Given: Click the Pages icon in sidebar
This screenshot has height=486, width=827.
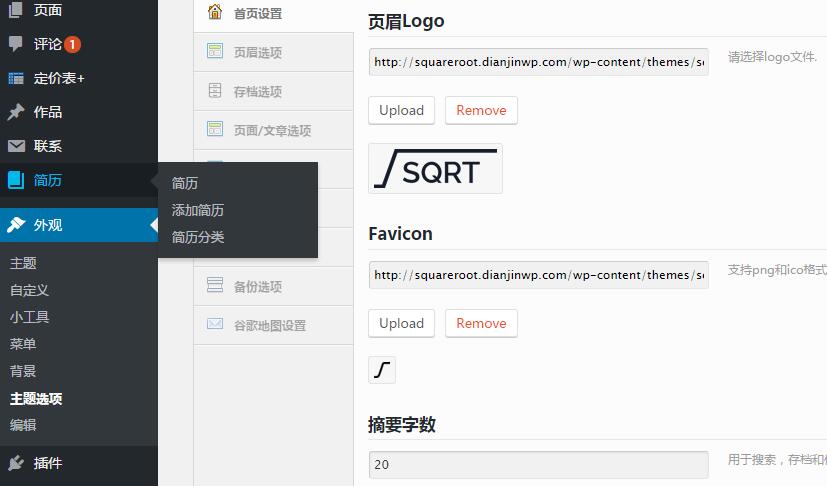Looking at the screenshot, I should [x=16, y=10].
